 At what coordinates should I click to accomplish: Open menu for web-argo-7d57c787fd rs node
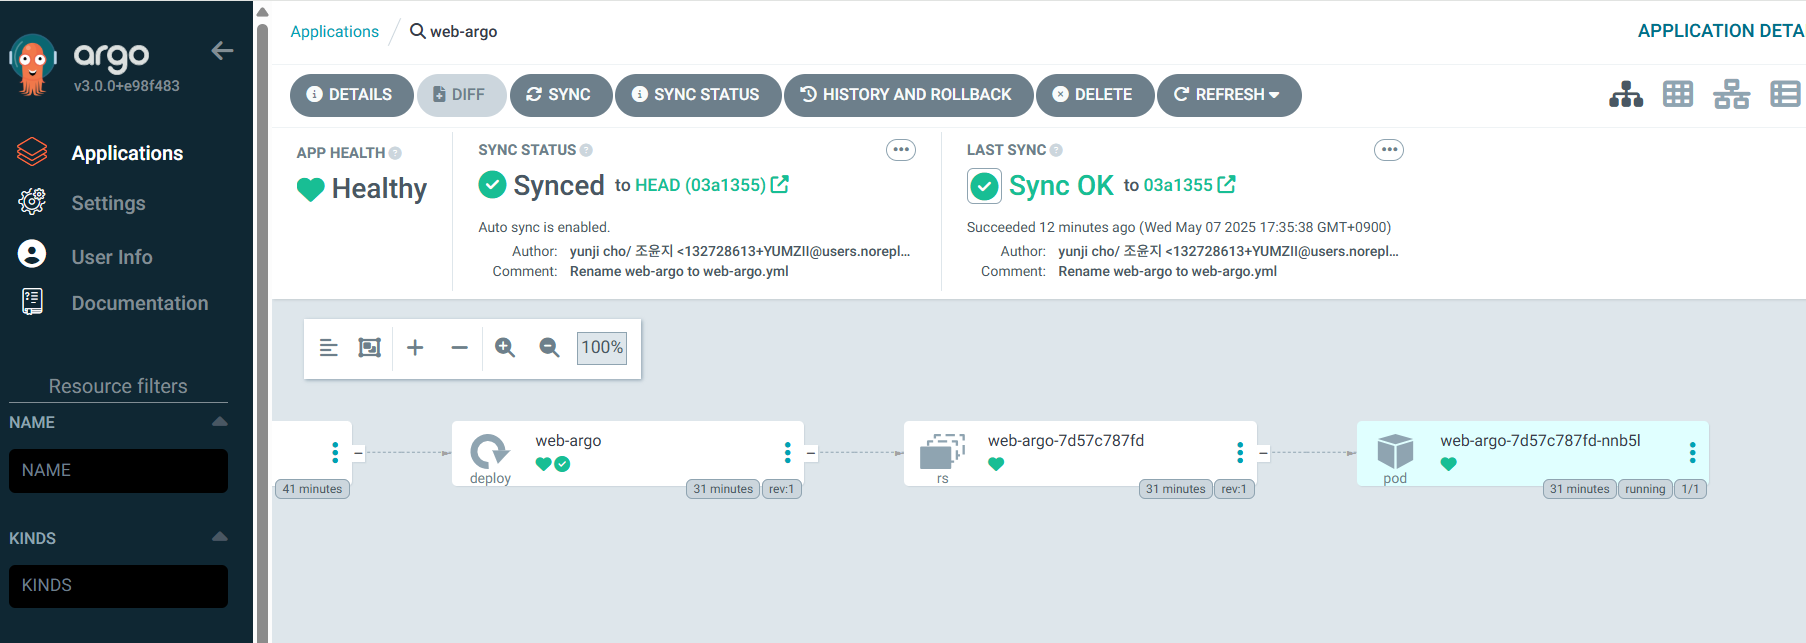pos(1240,453)
